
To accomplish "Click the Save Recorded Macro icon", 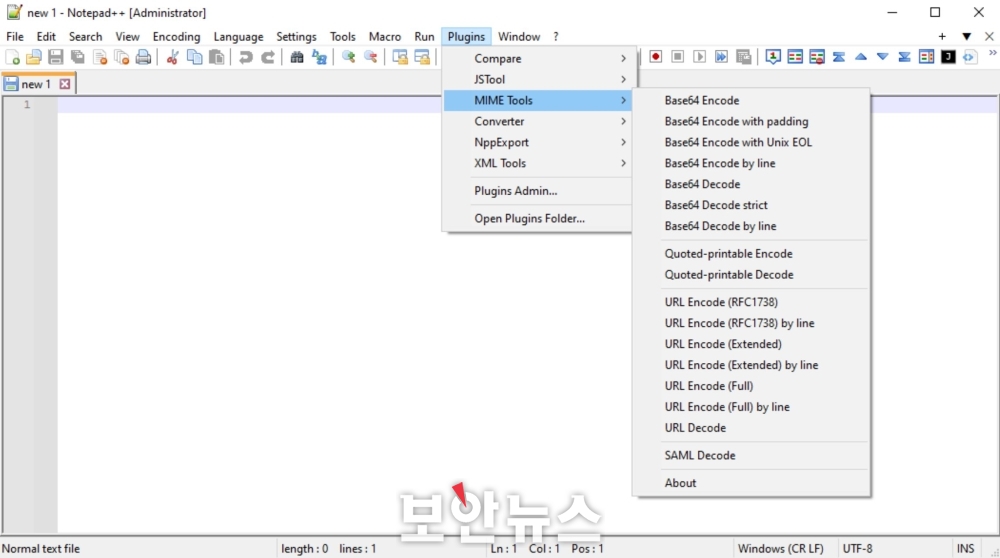I will (x=744, y=57).
